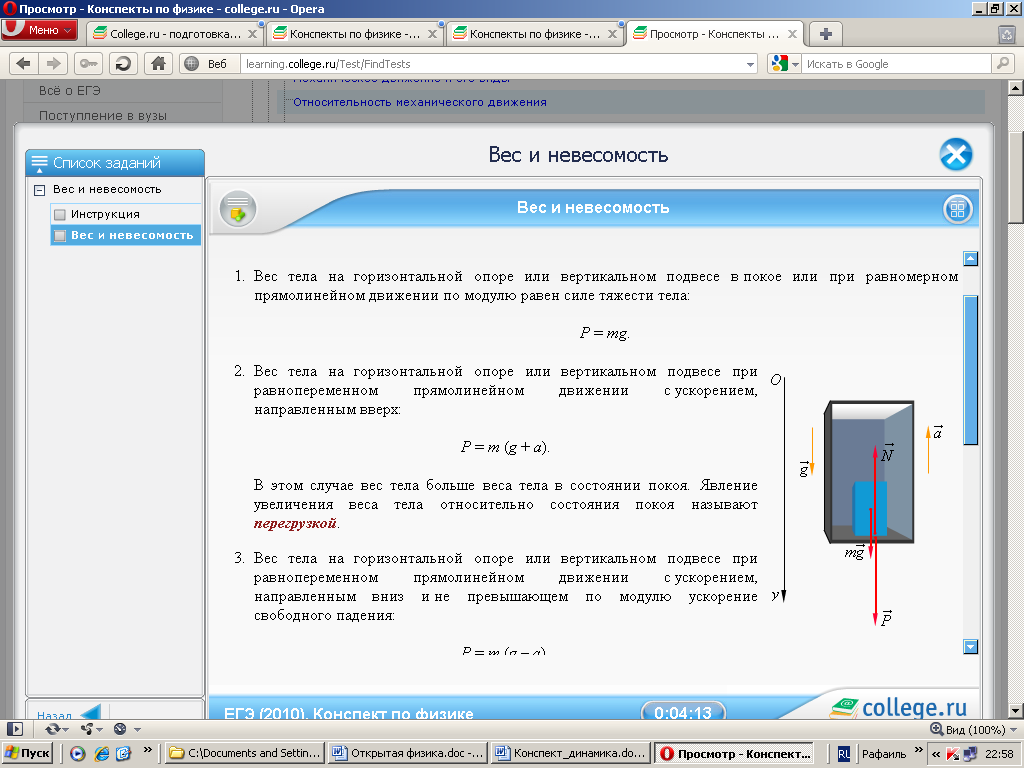The width and height of the screenshot is (1024, 768).
Task: Switch to Открытая физика.doc taskbar window
Action: coord(407,753)
